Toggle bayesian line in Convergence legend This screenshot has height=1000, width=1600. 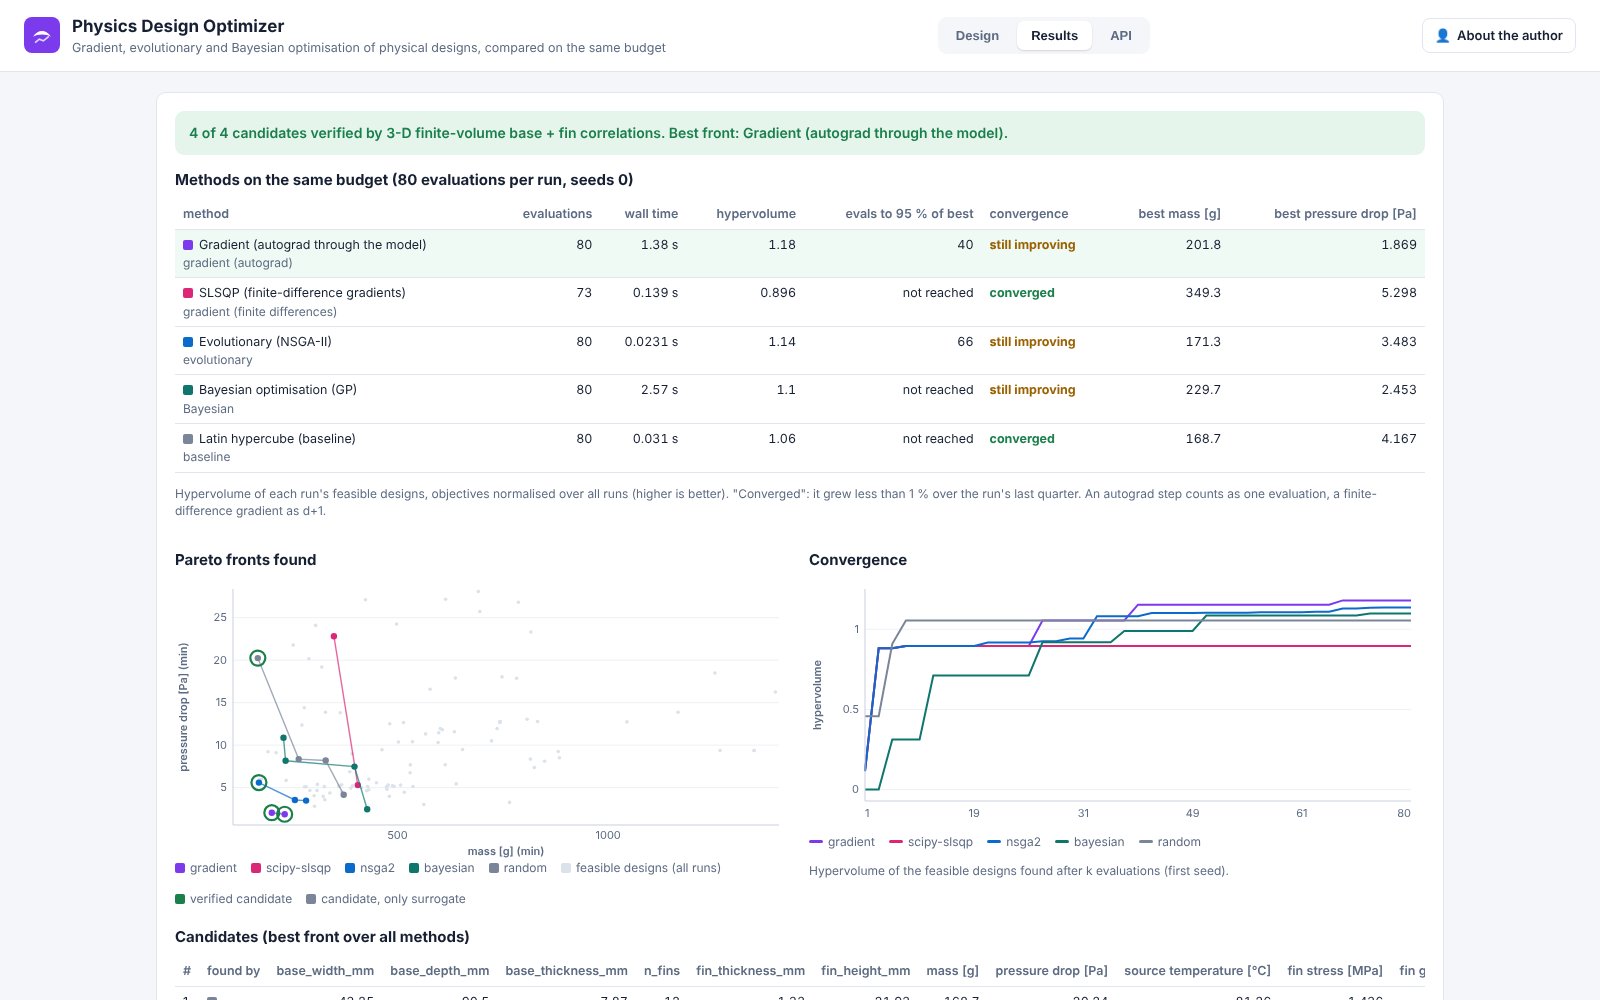(1089, 842)
